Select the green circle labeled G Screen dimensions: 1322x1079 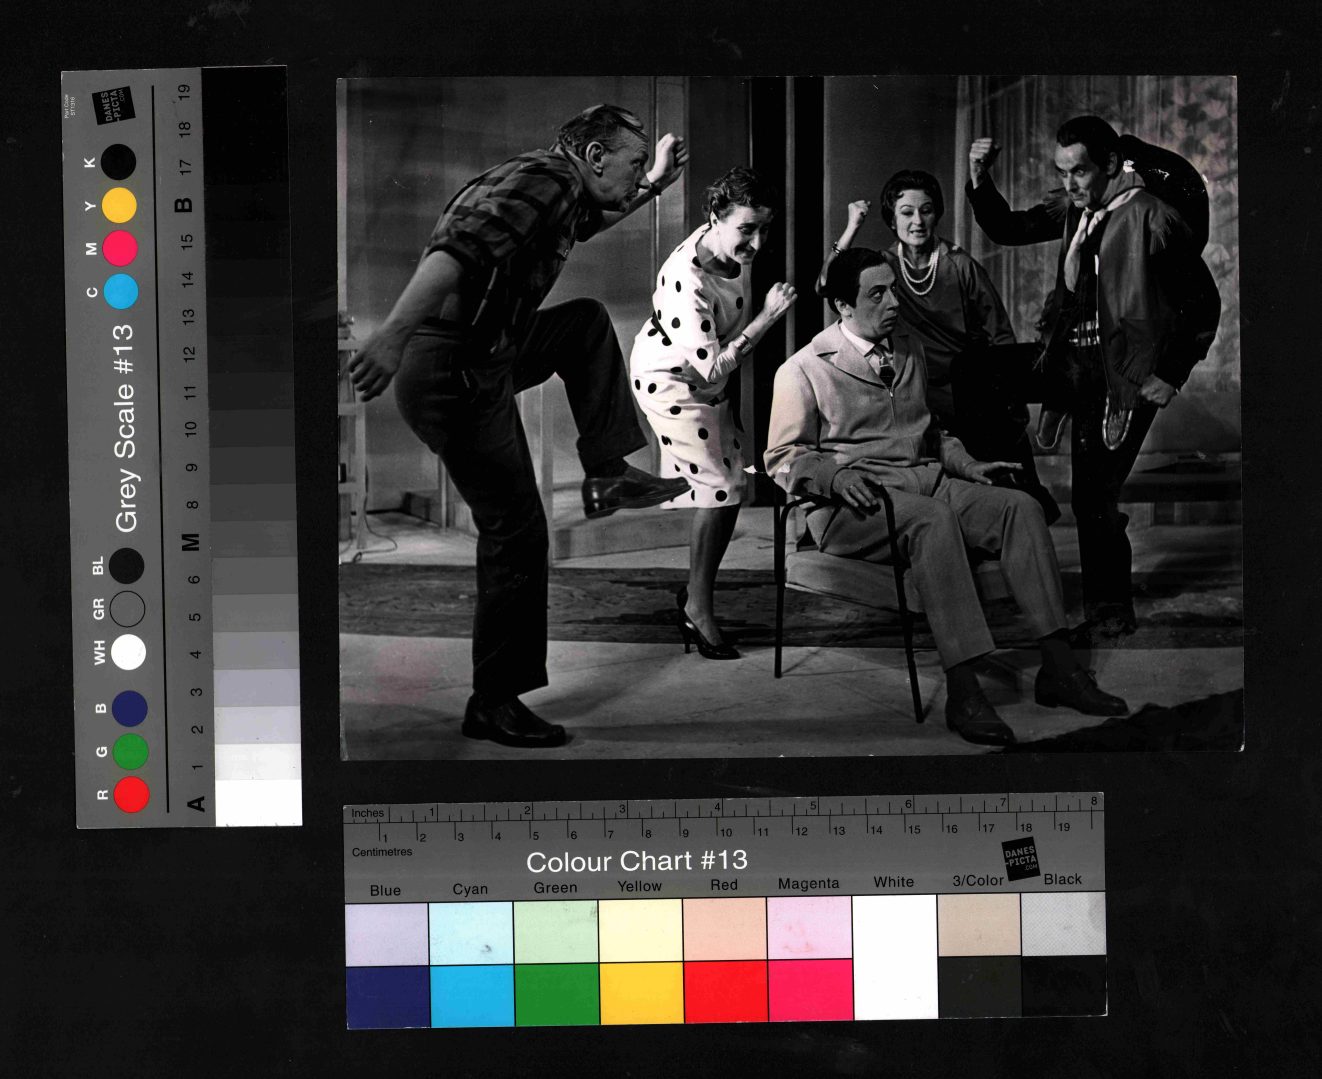[x=130, y=752]
